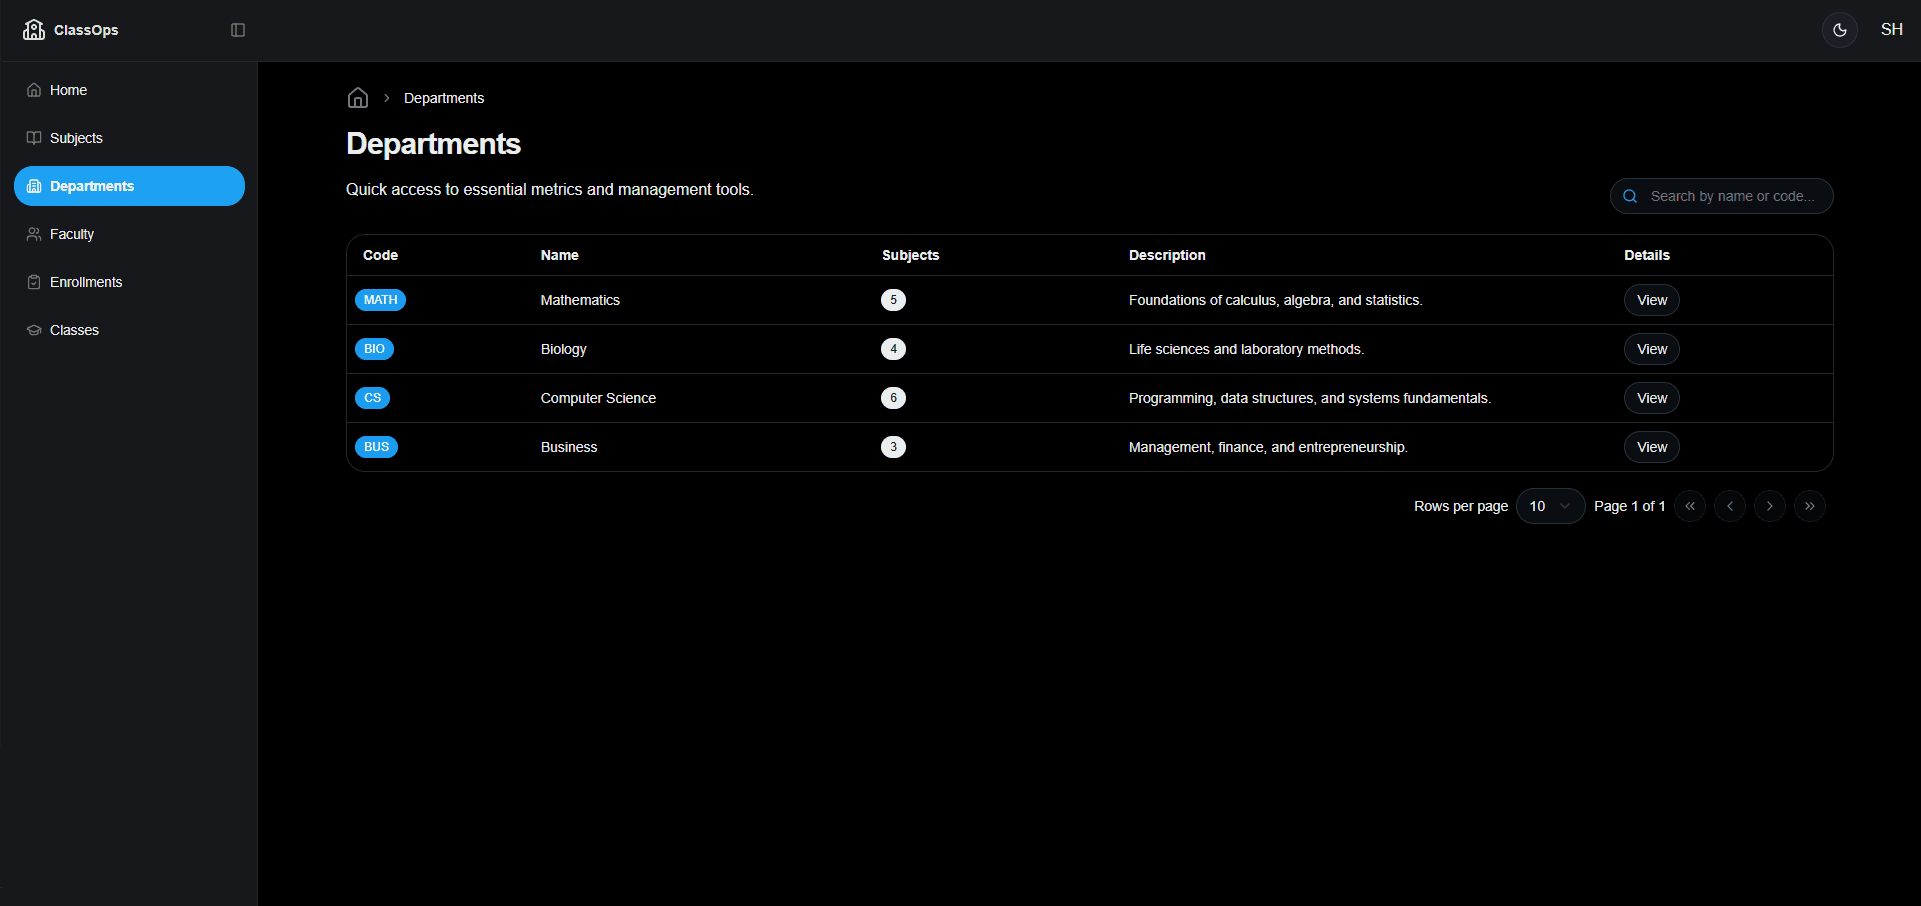Click the MATH code badge
Screen dimensions: 1921x906
coord(380,300)
